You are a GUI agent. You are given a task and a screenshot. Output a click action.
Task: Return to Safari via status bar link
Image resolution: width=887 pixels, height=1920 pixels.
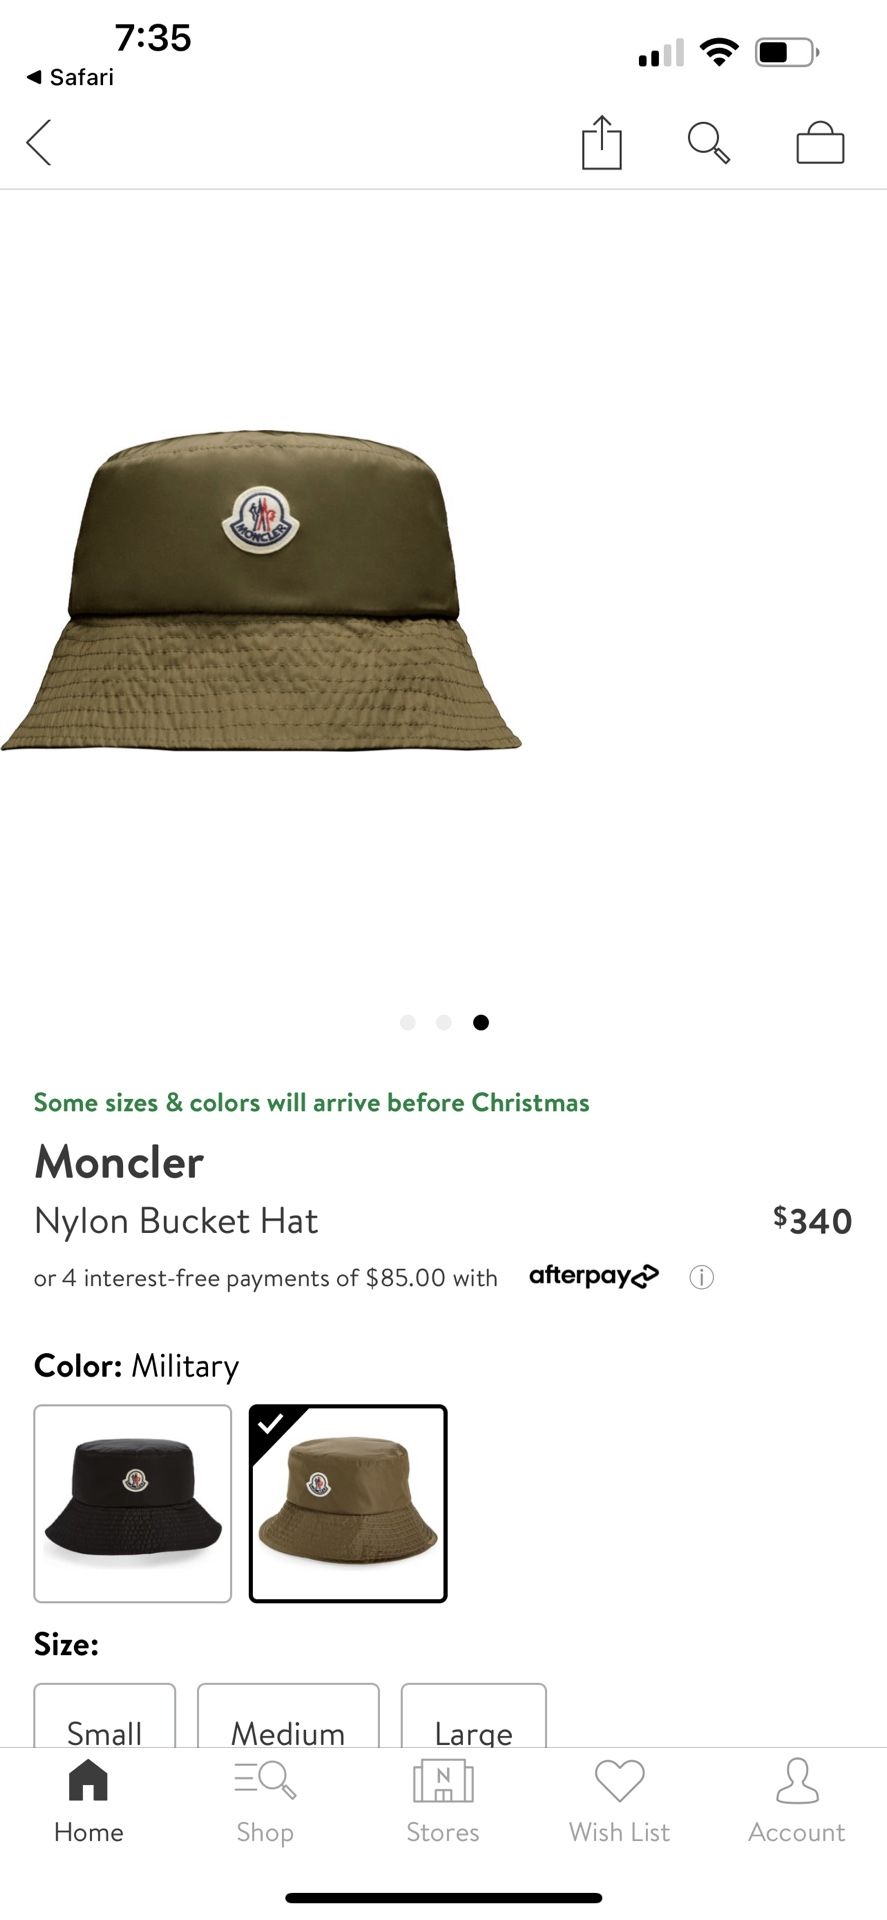(70, 77)
